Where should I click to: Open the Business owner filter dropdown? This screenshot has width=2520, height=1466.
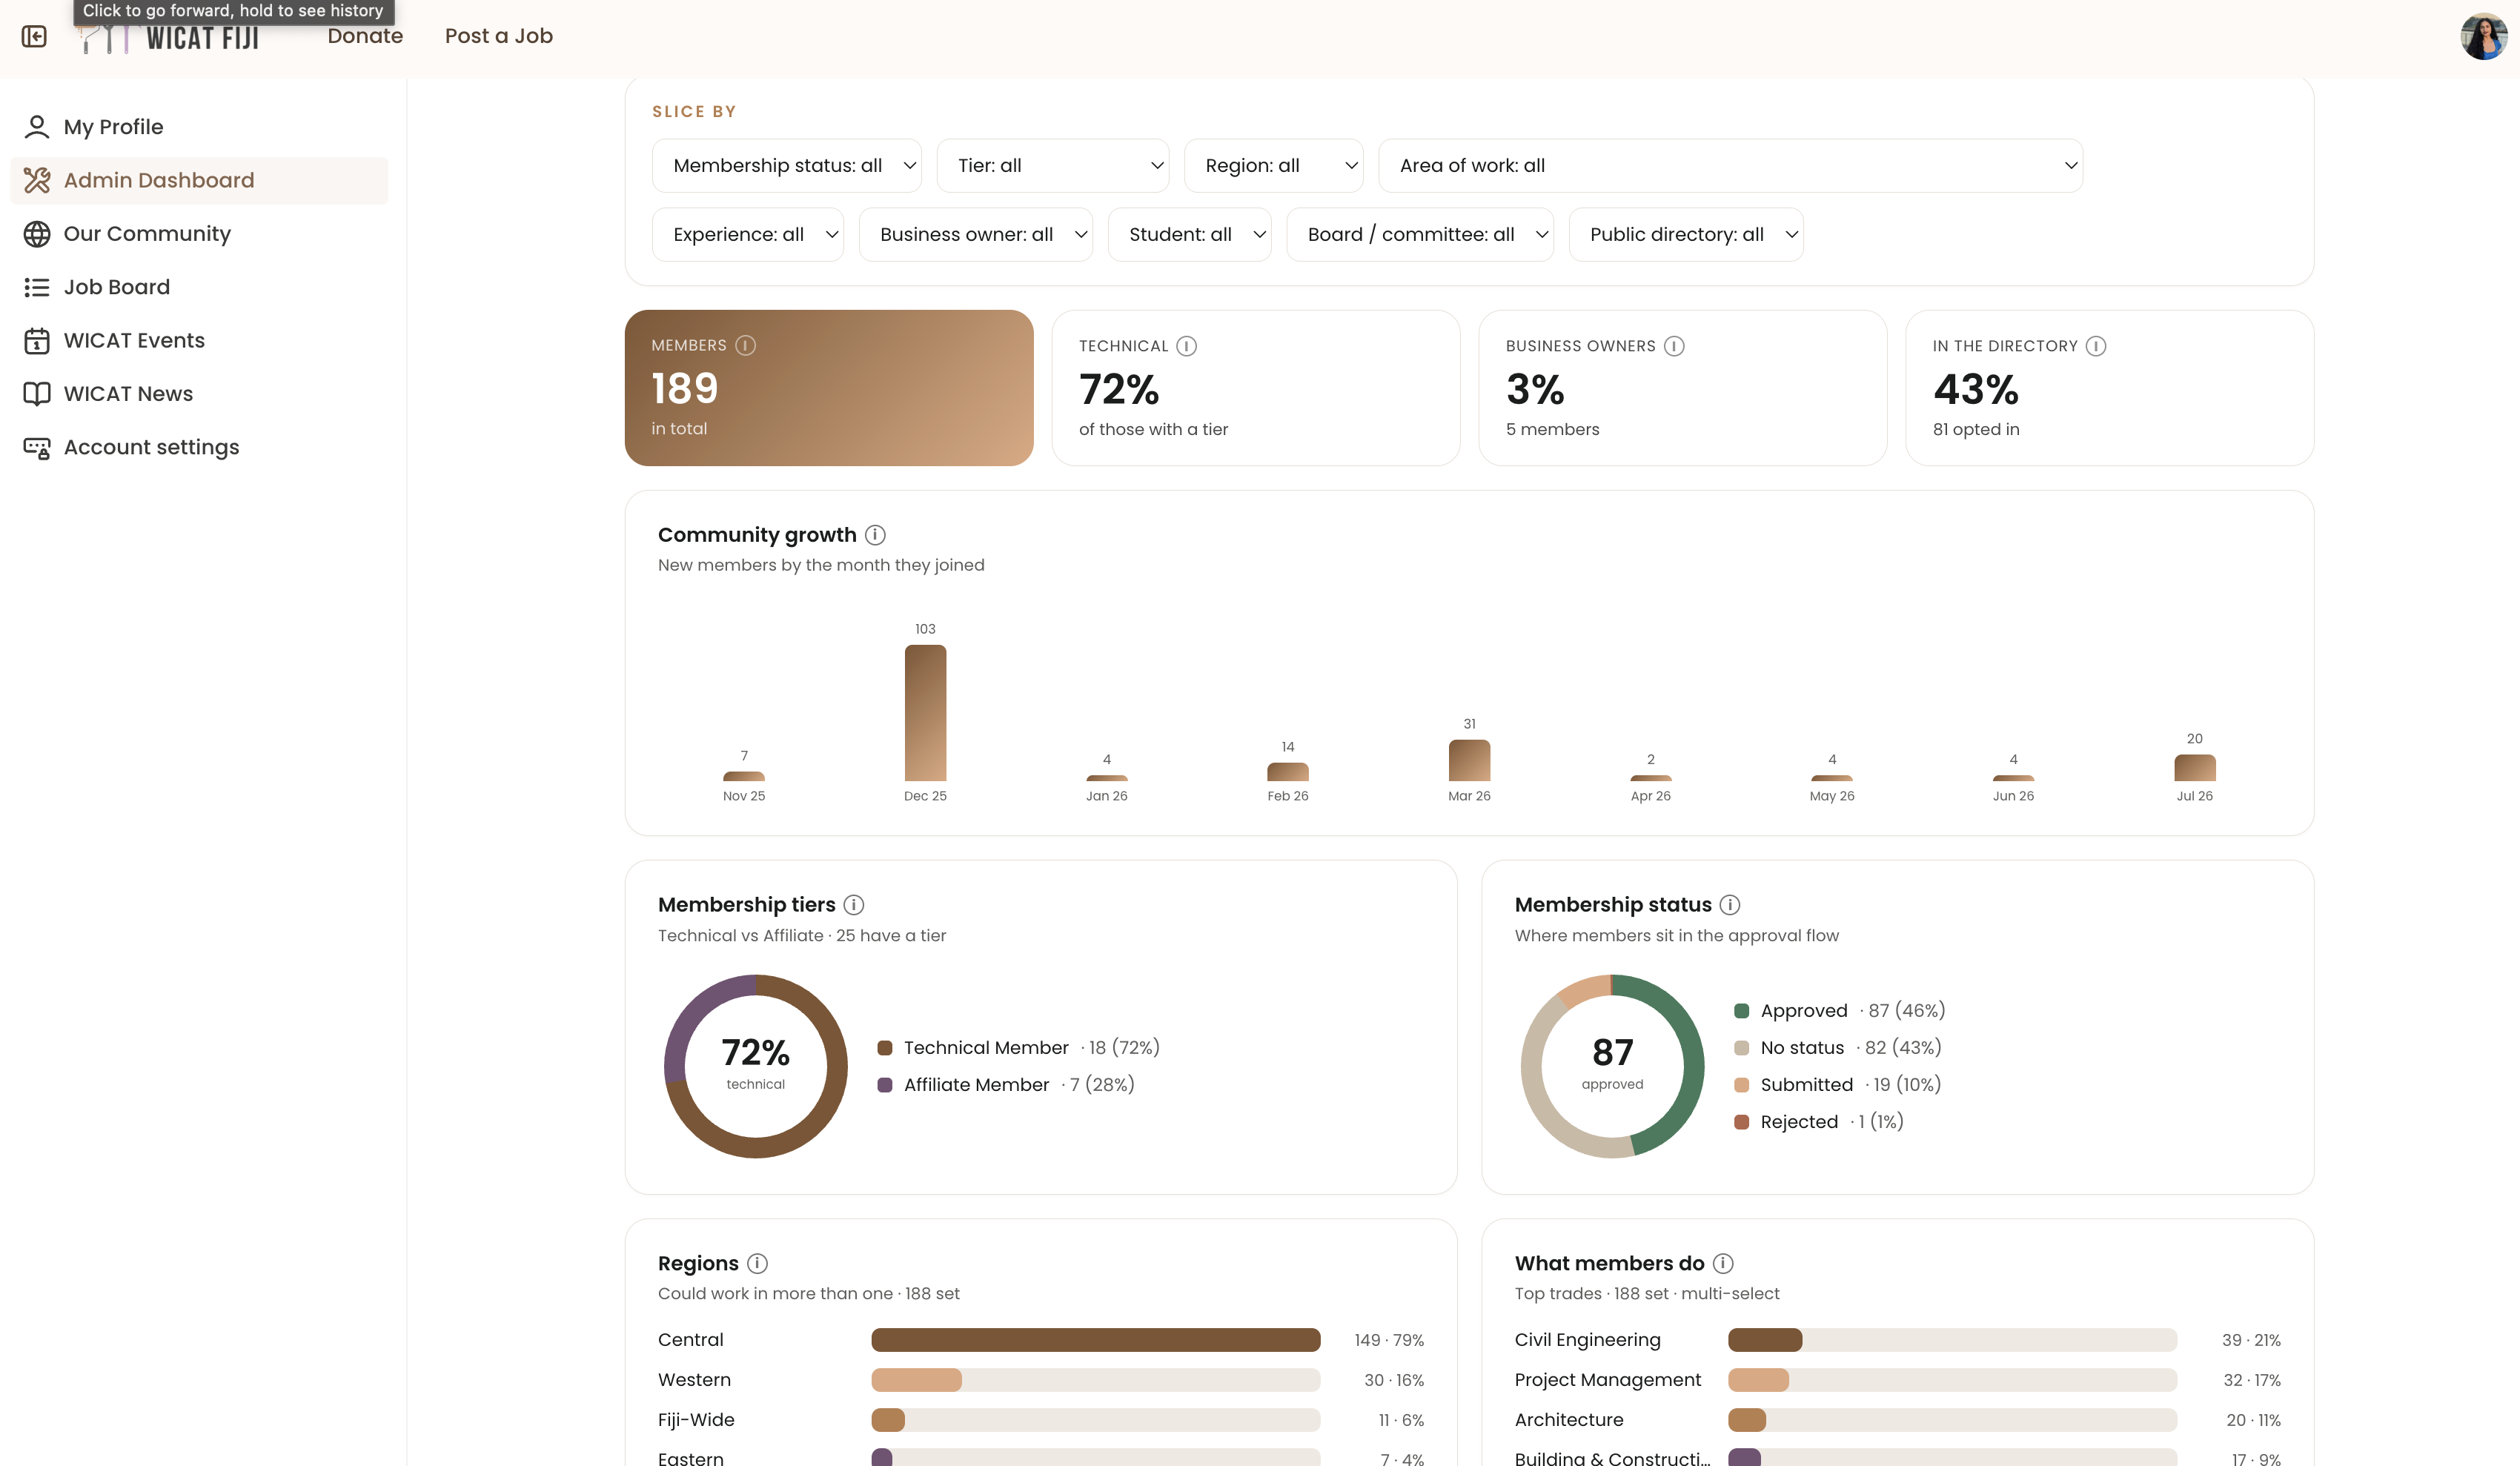pyautogui.click(x=975, y=235)
